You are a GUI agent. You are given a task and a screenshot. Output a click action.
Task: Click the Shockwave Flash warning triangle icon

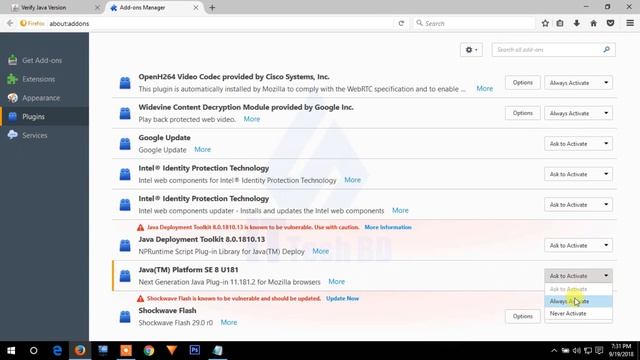(140, 299)
